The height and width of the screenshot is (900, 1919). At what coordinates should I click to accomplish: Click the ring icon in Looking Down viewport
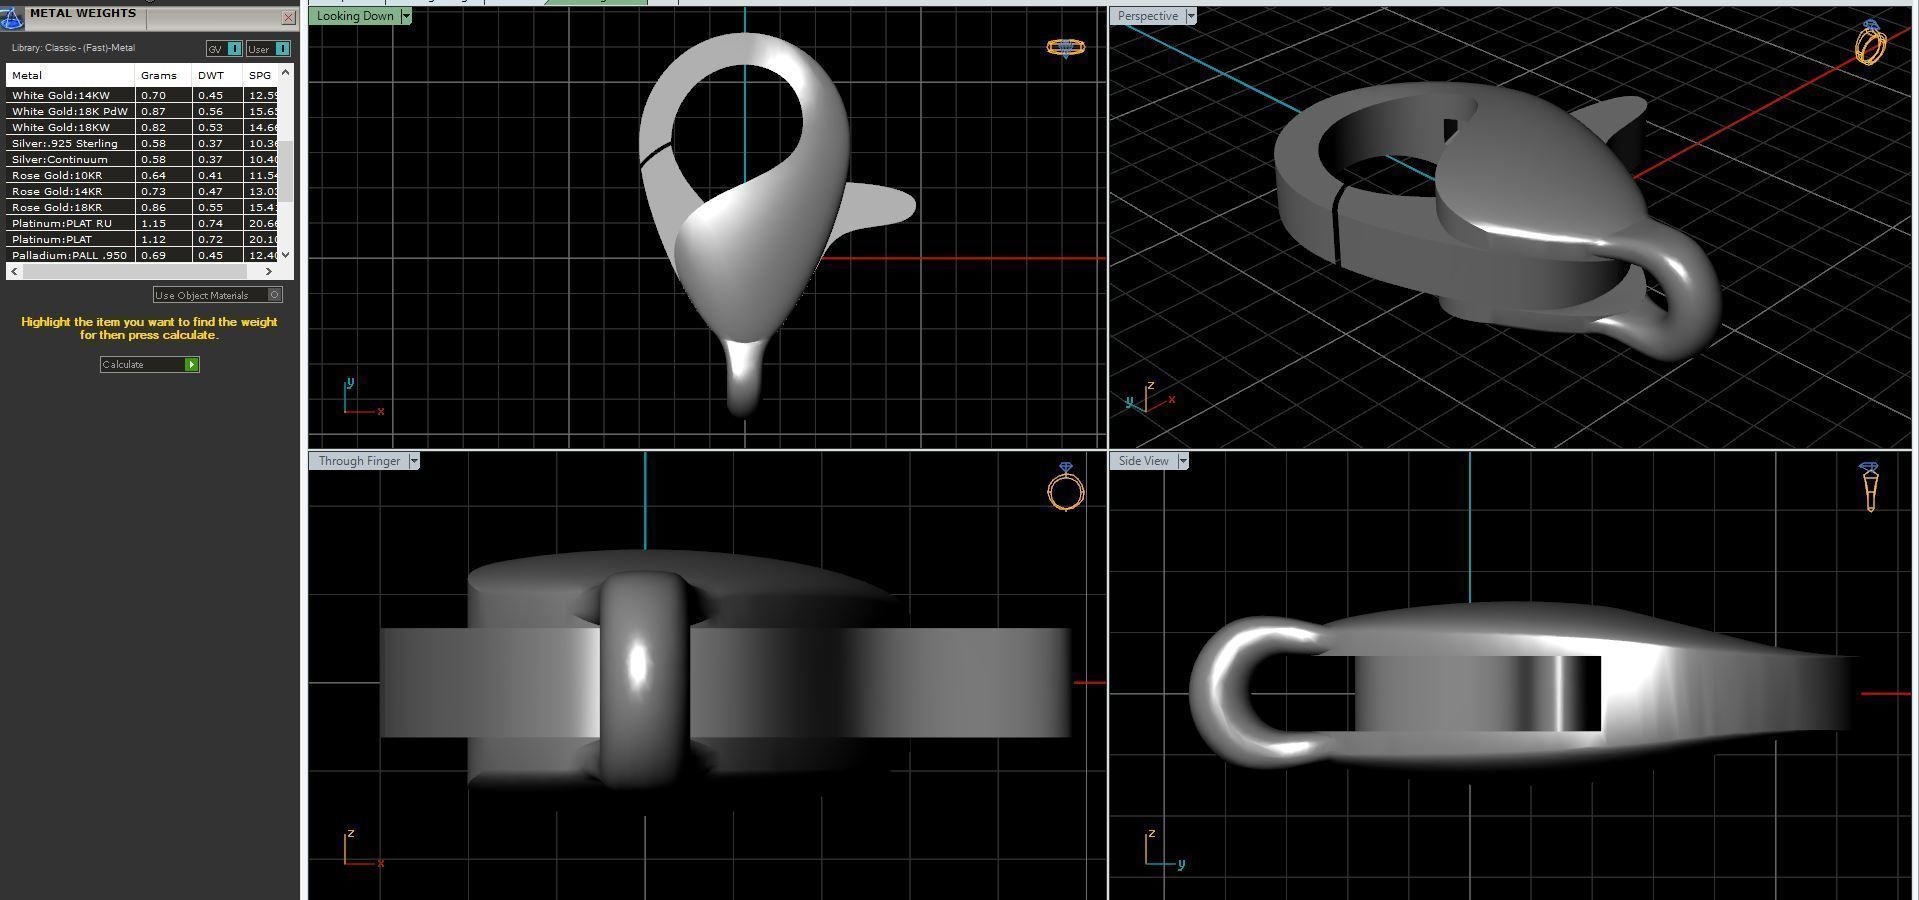[x=1065, y=47]
